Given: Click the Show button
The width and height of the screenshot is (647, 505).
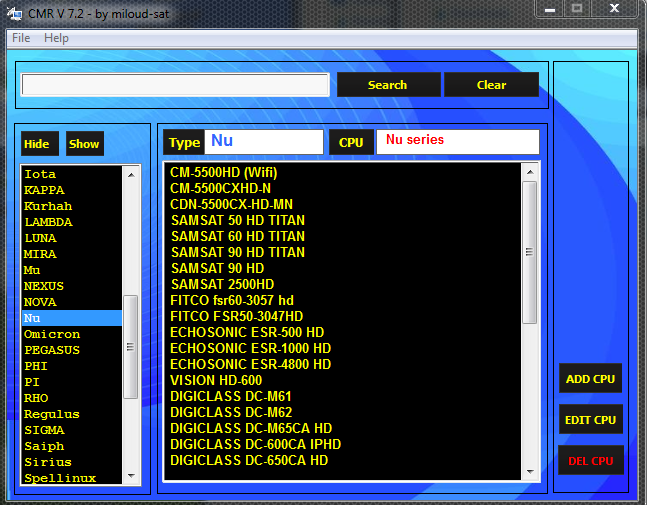Looking at the screenshot, I should coord(85,144).
